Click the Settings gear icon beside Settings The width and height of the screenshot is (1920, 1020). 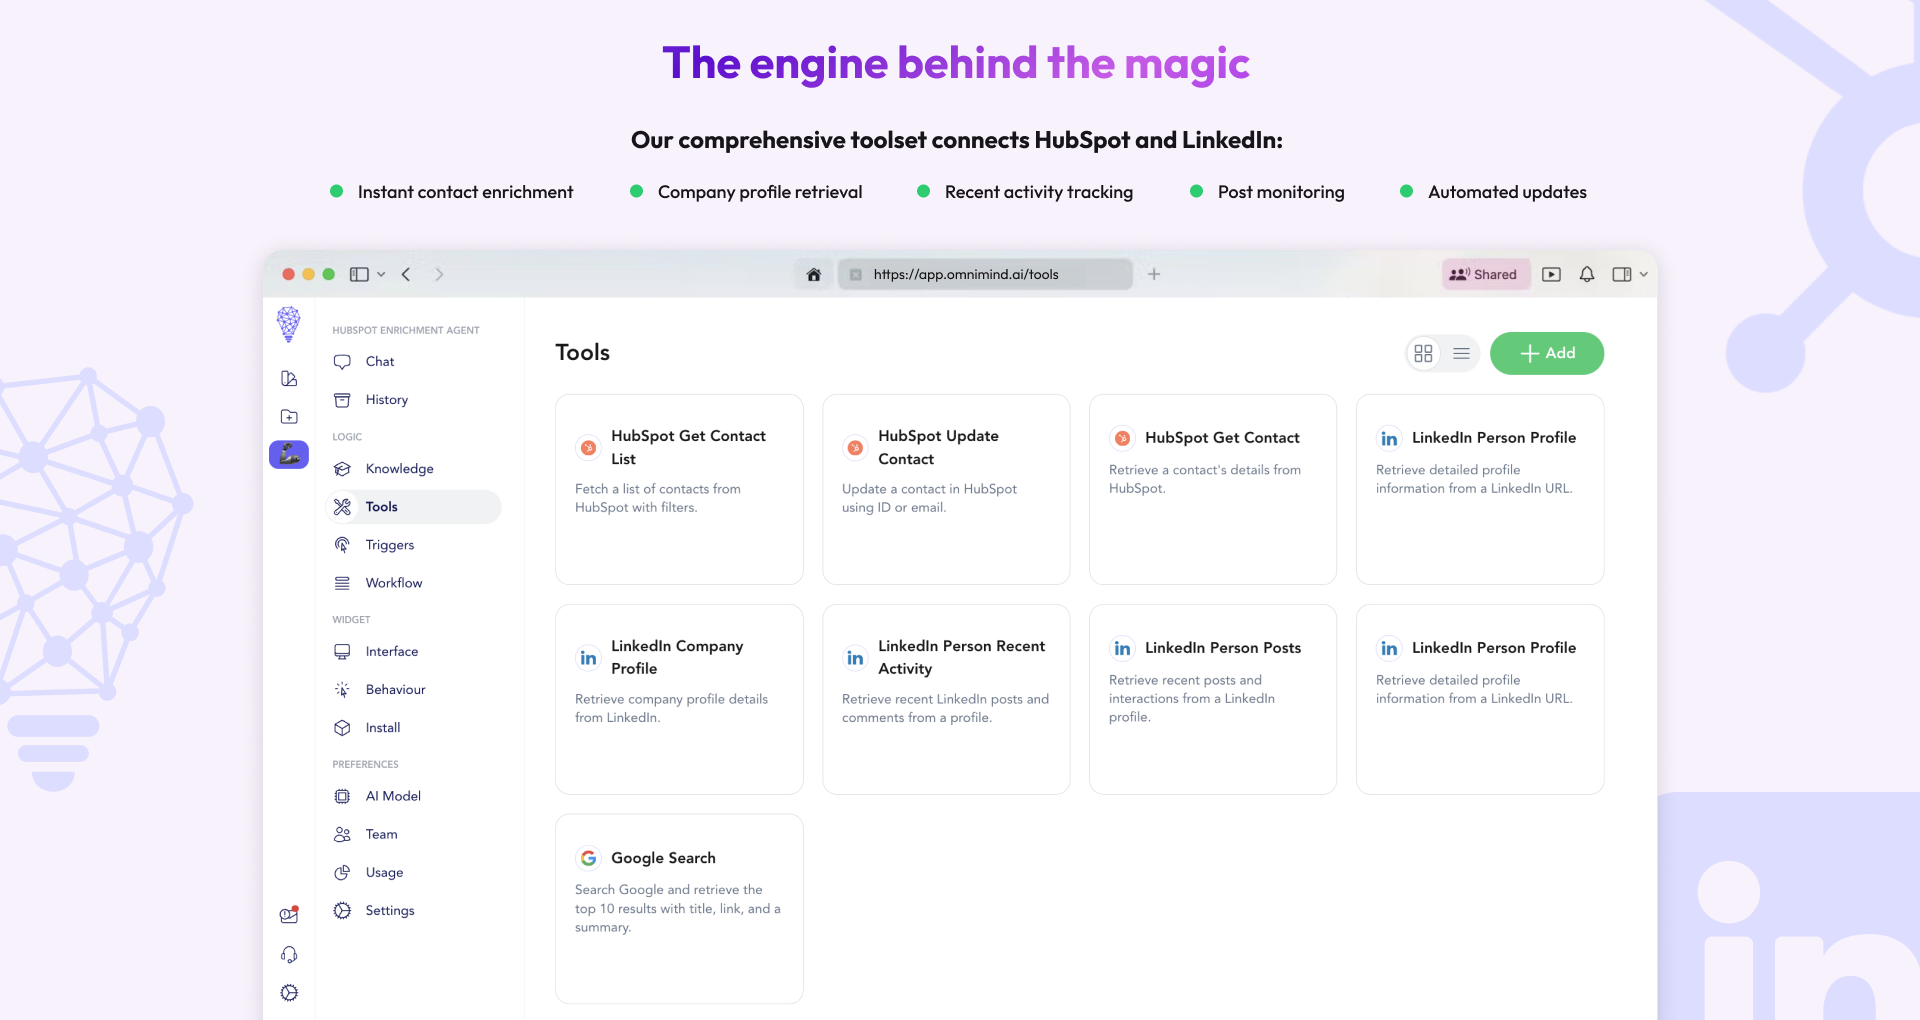coord(342,911)
